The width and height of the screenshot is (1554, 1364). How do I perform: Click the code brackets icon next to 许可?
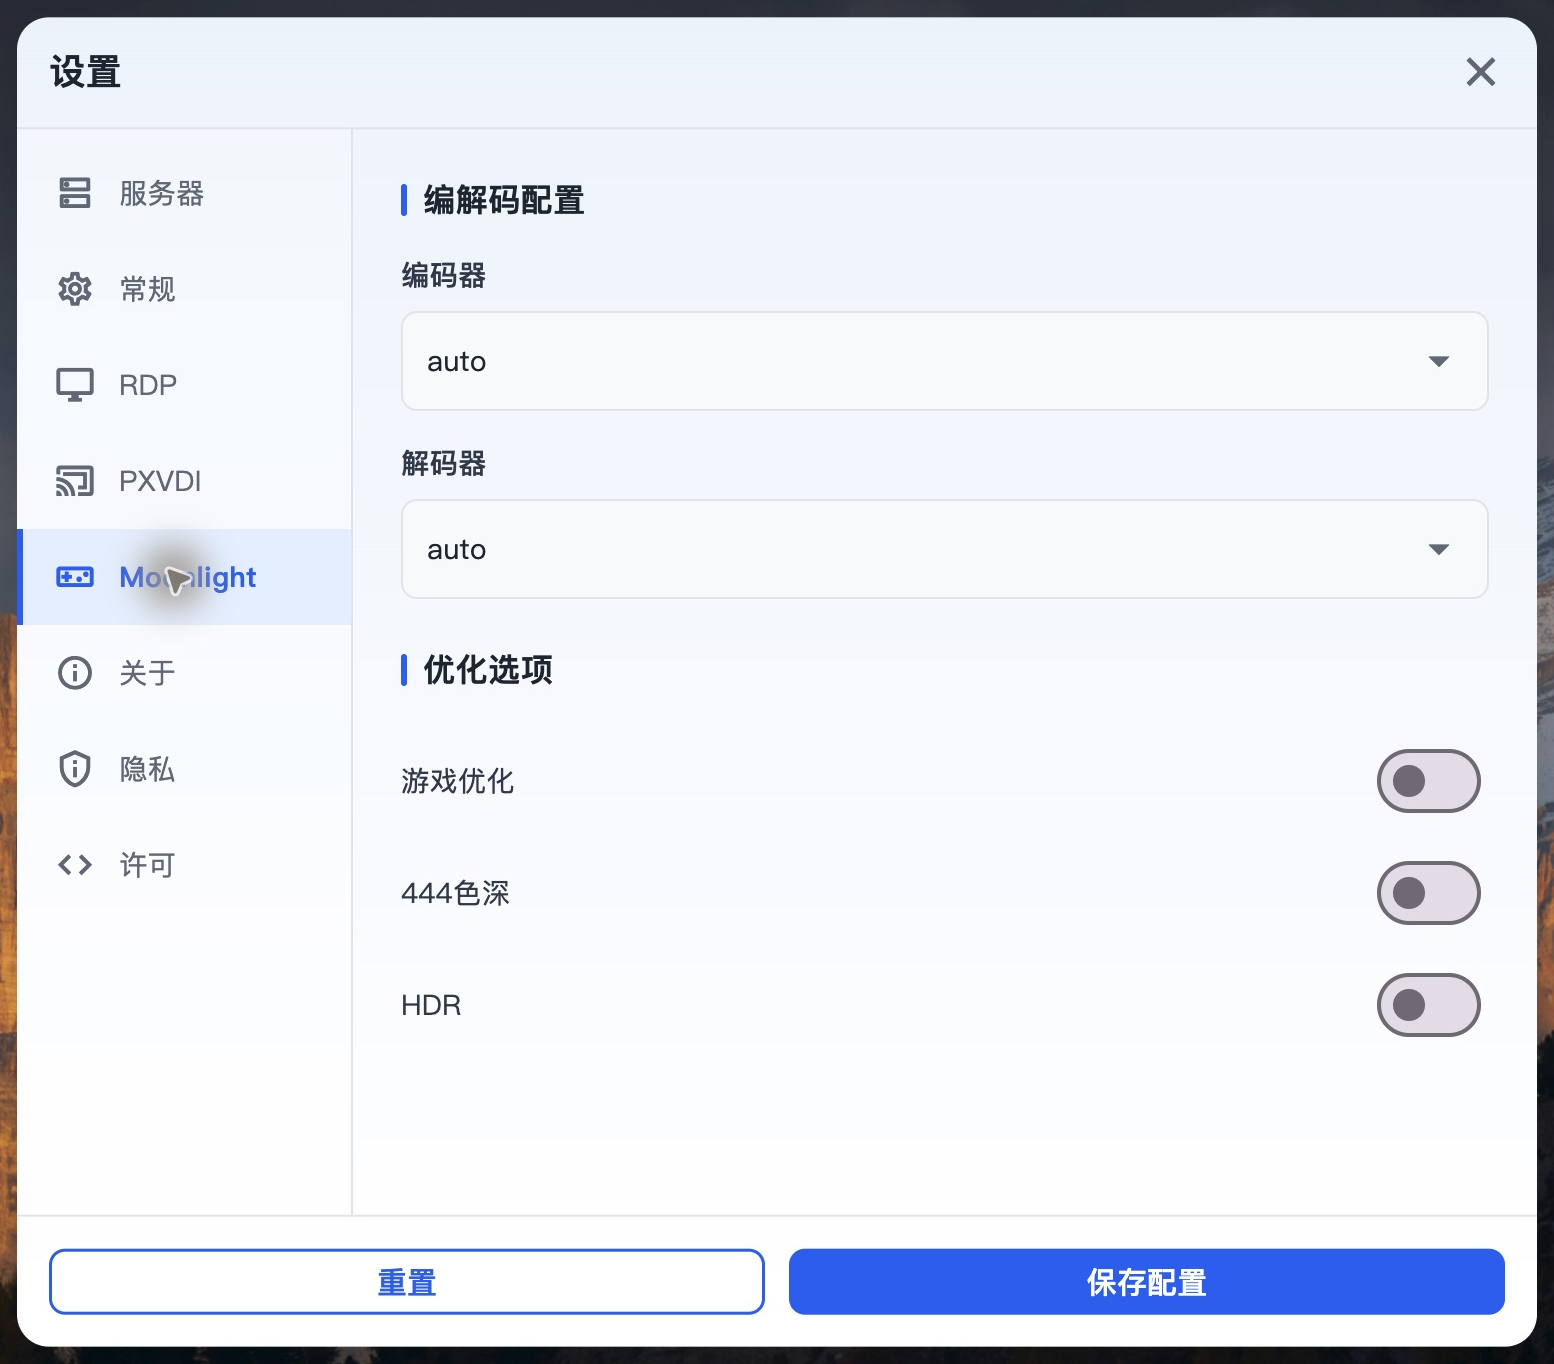pyautogui.click(x=75, y=865)
